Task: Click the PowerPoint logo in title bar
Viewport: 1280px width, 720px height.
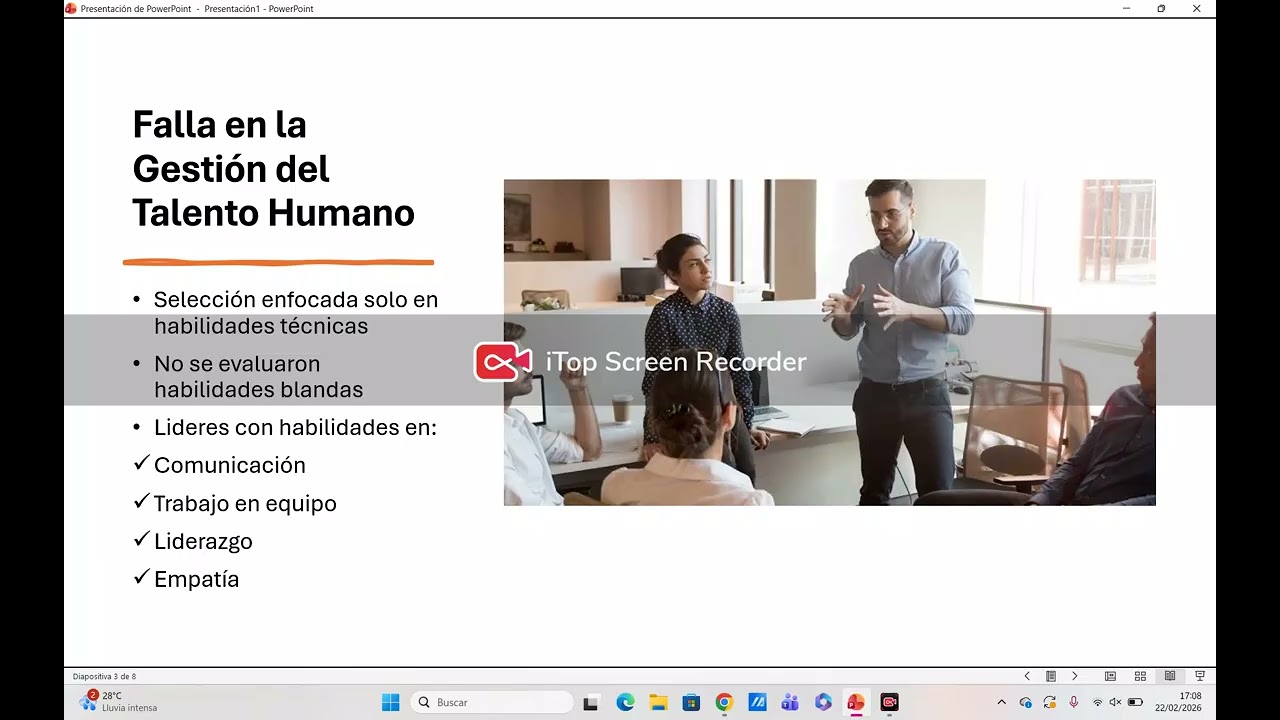Action: point(71,8)
